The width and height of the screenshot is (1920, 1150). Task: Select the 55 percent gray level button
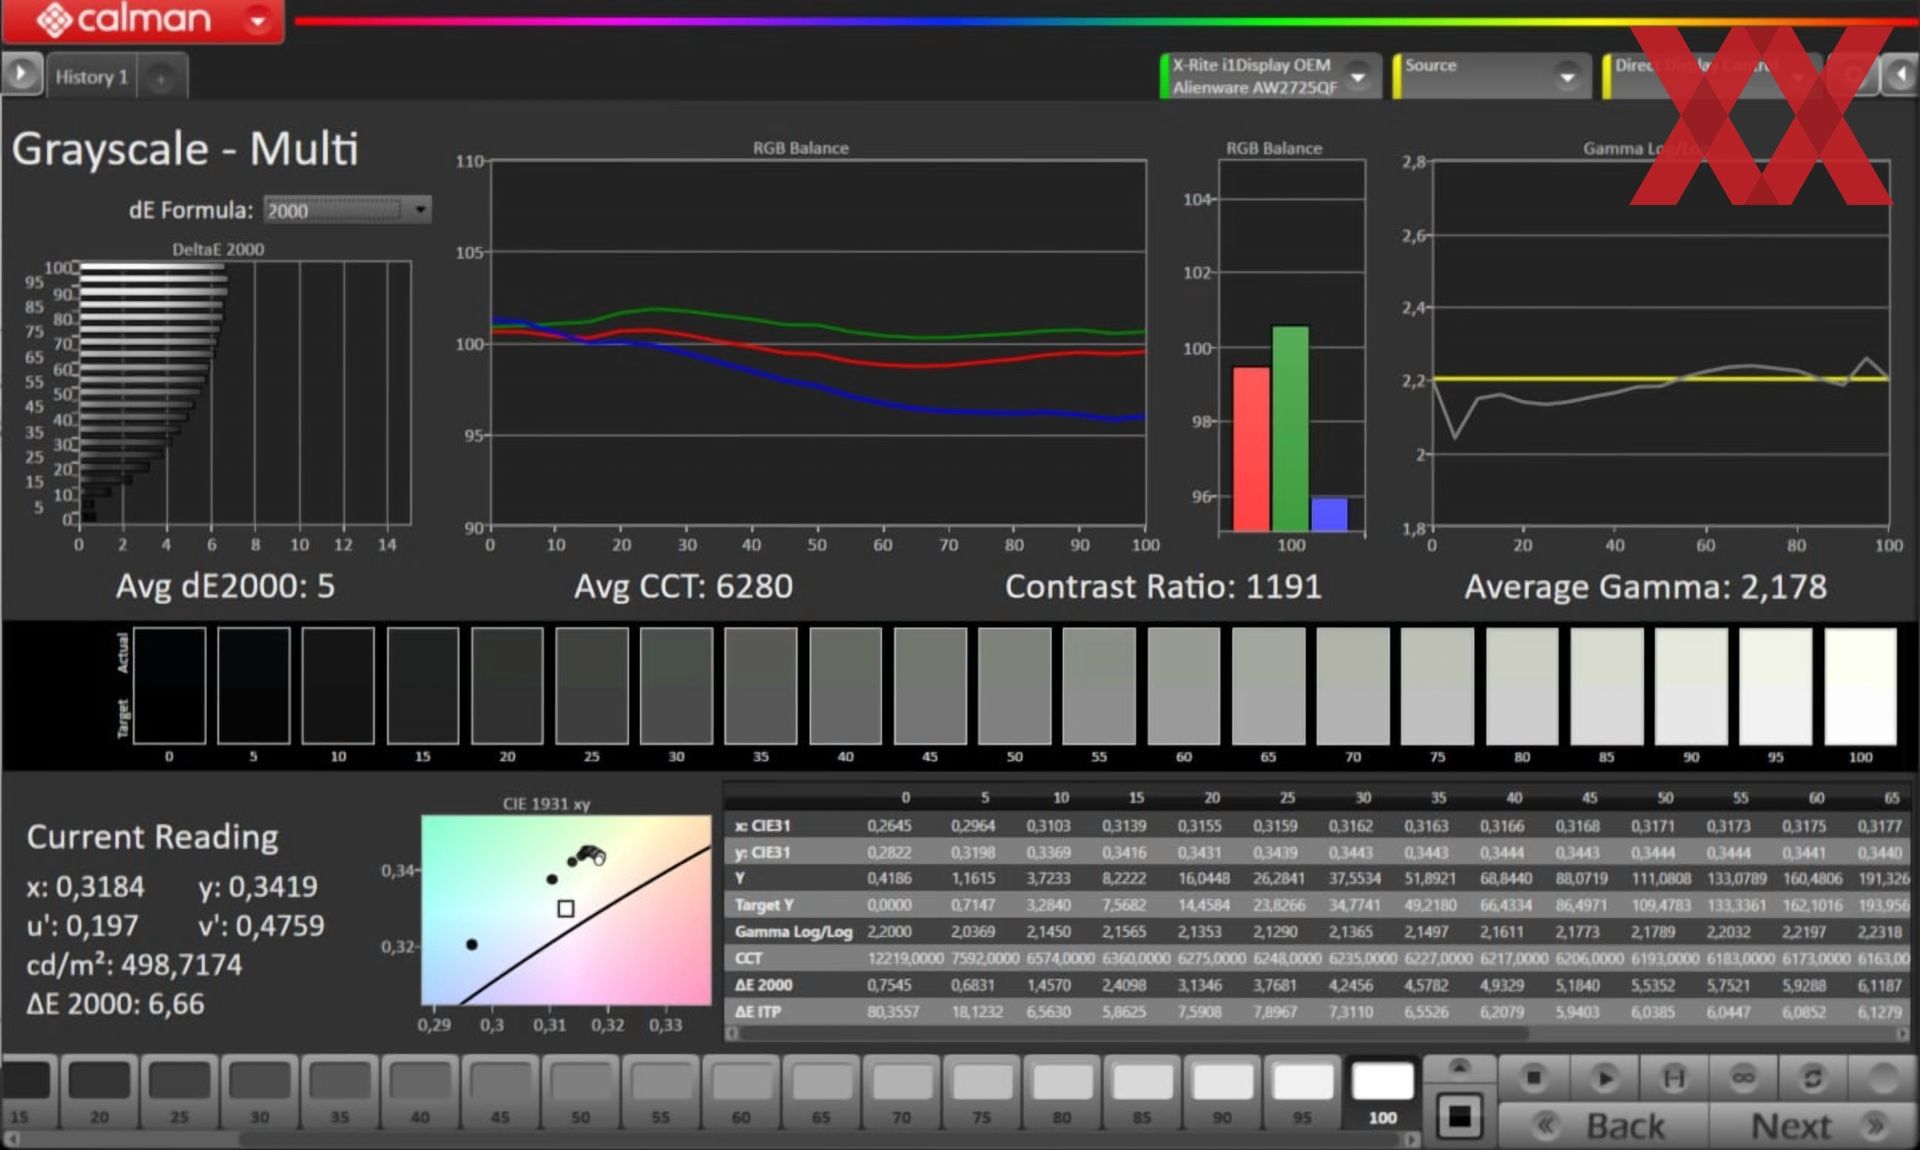click(661, 1093)
